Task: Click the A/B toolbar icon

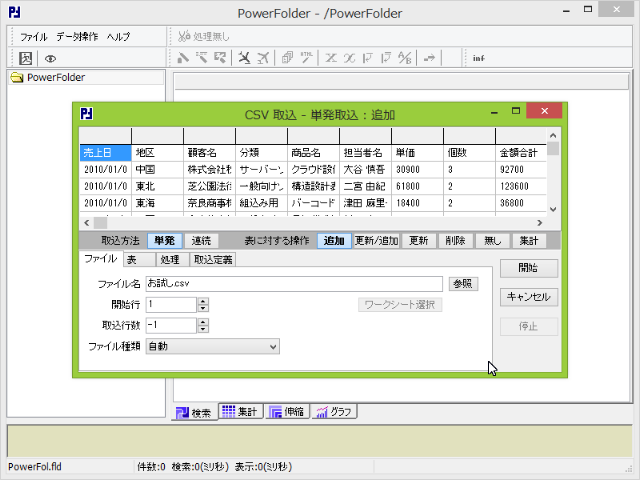Action: point(404,58)
